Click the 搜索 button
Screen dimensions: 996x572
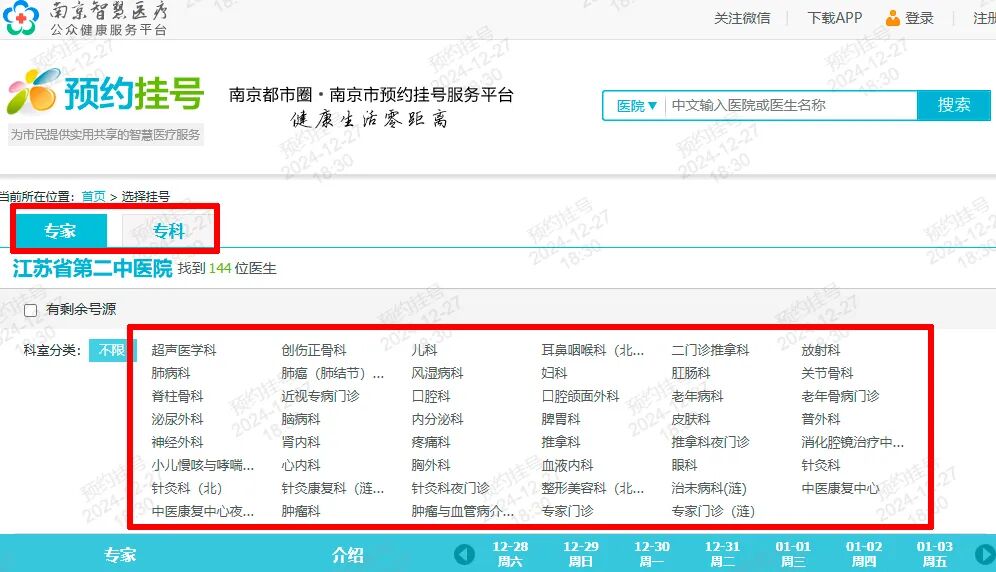coord(953,105)
